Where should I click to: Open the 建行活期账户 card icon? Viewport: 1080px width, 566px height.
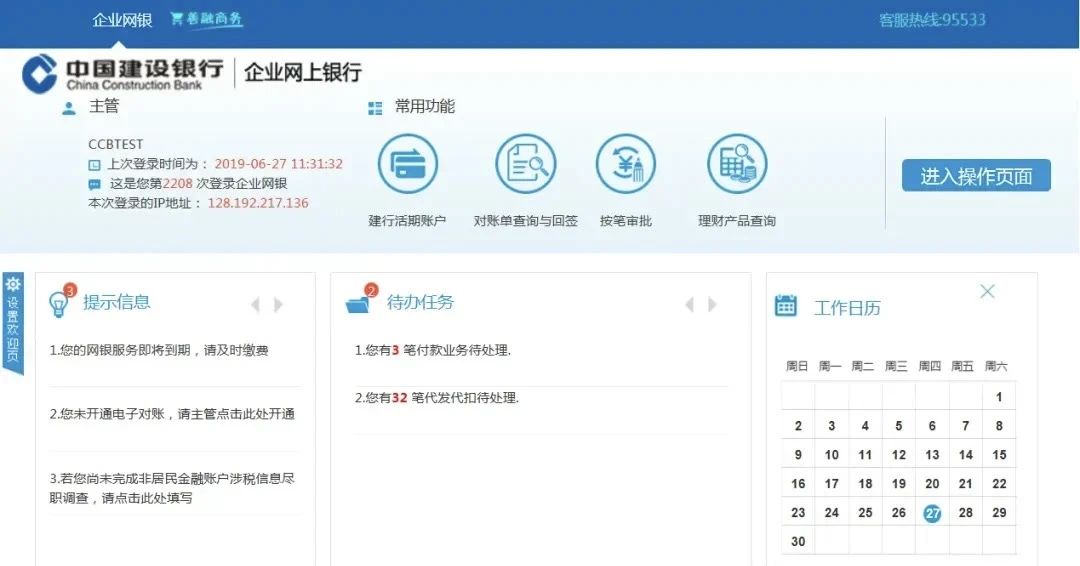408,164
